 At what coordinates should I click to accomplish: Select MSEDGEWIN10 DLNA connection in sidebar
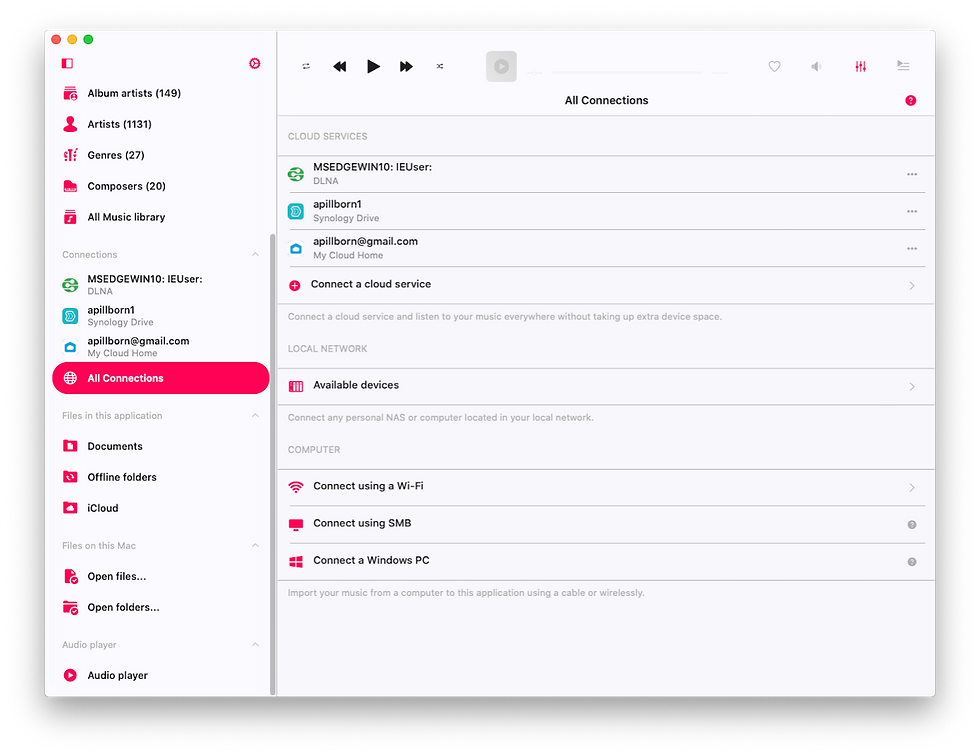click(x=161, y=285)
